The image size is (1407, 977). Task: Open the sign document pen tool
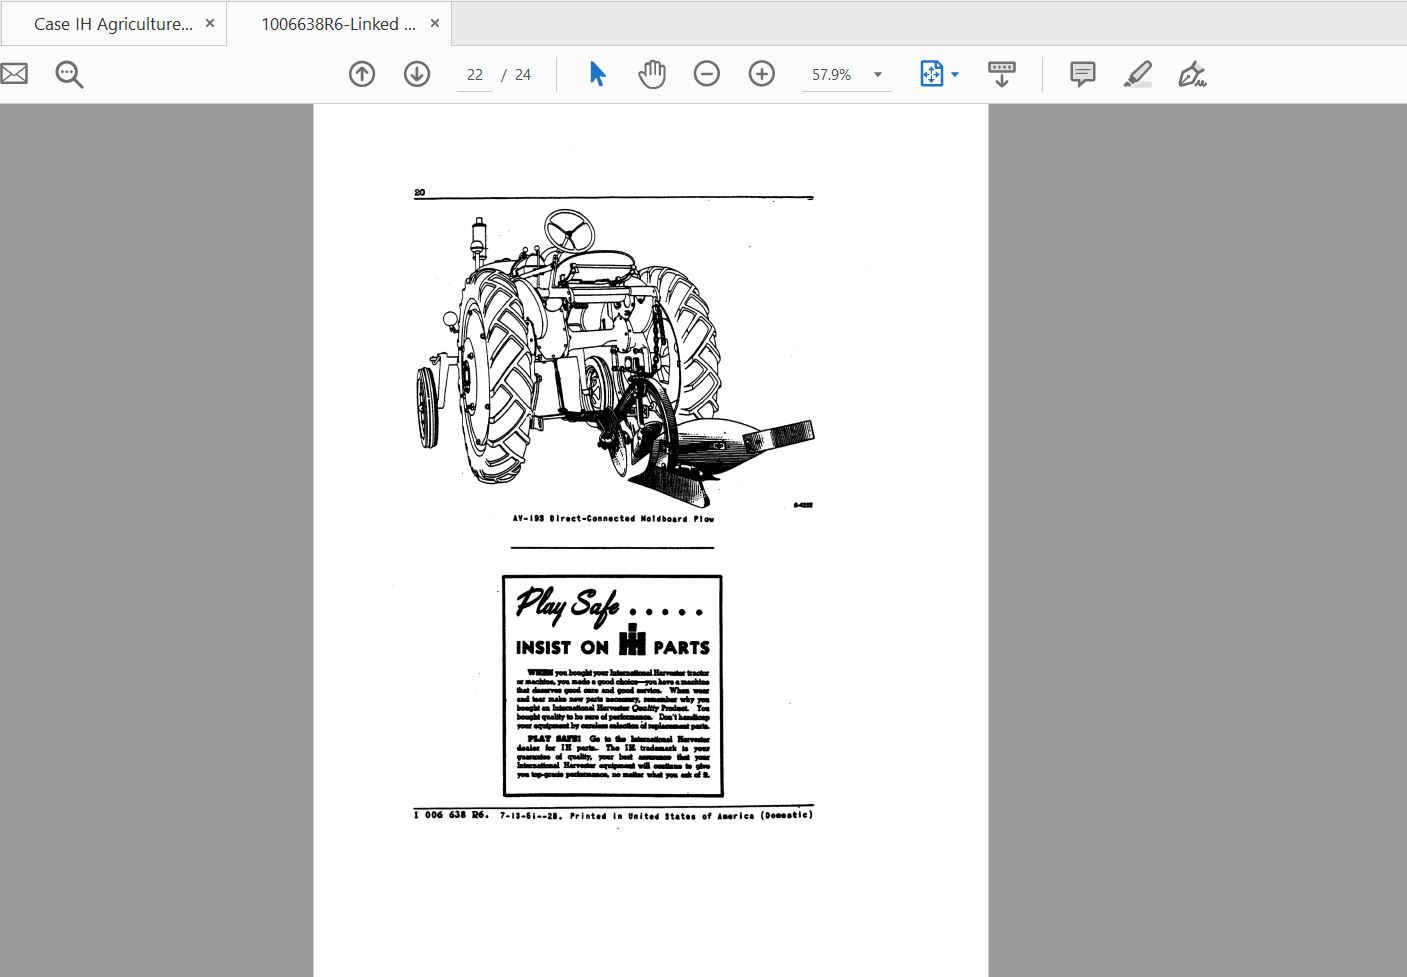click(1192, 74)
